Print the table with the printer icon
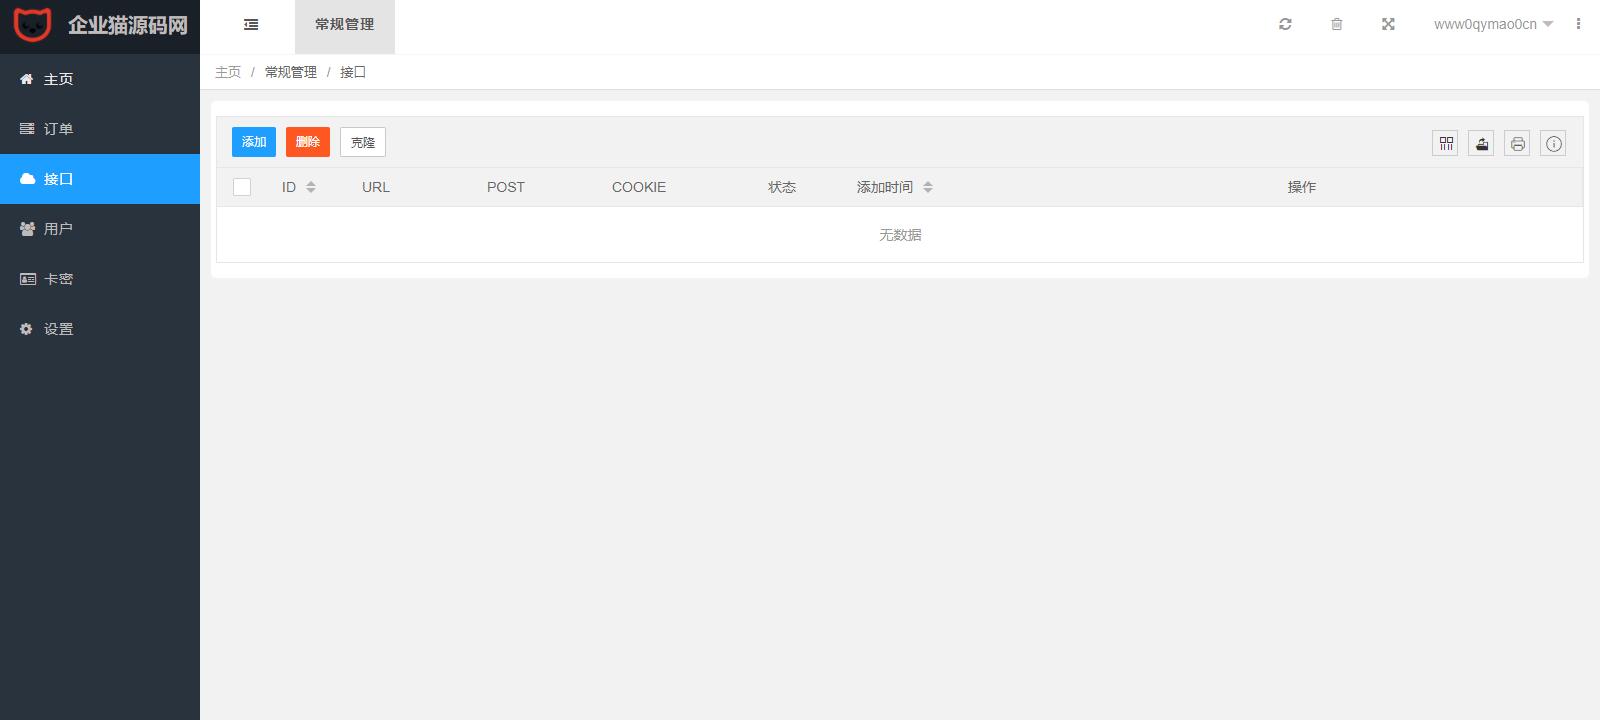This screenshot has width=1600, height=720. pyautogui.click(x=1518, y=143)
